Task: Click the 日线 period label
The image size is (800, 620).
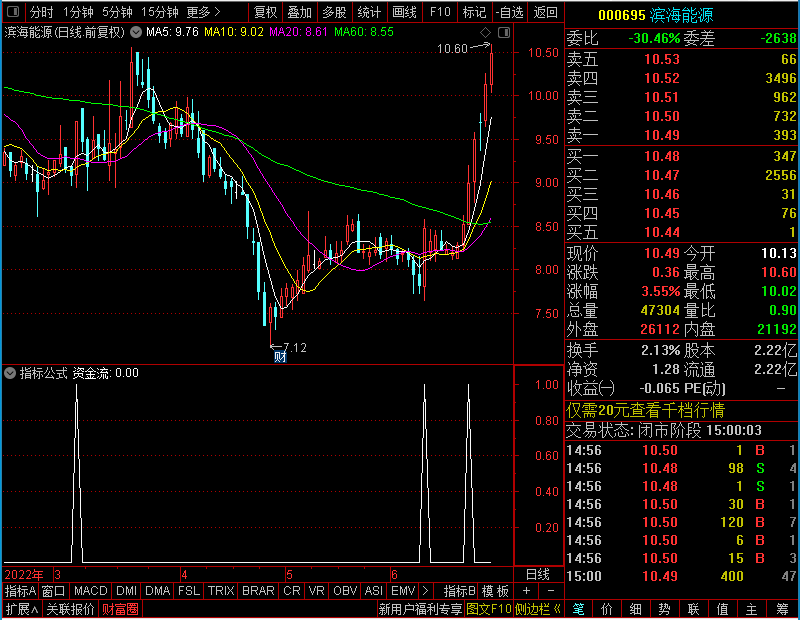Action: (538, 575)
